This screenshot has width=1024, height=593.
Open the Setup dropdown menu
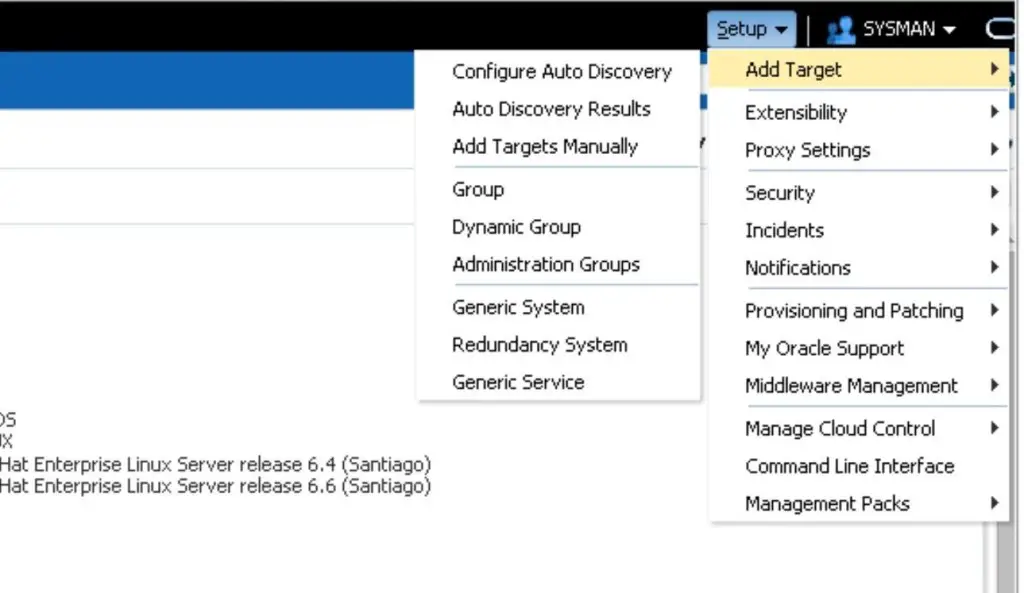click(750, 28)
